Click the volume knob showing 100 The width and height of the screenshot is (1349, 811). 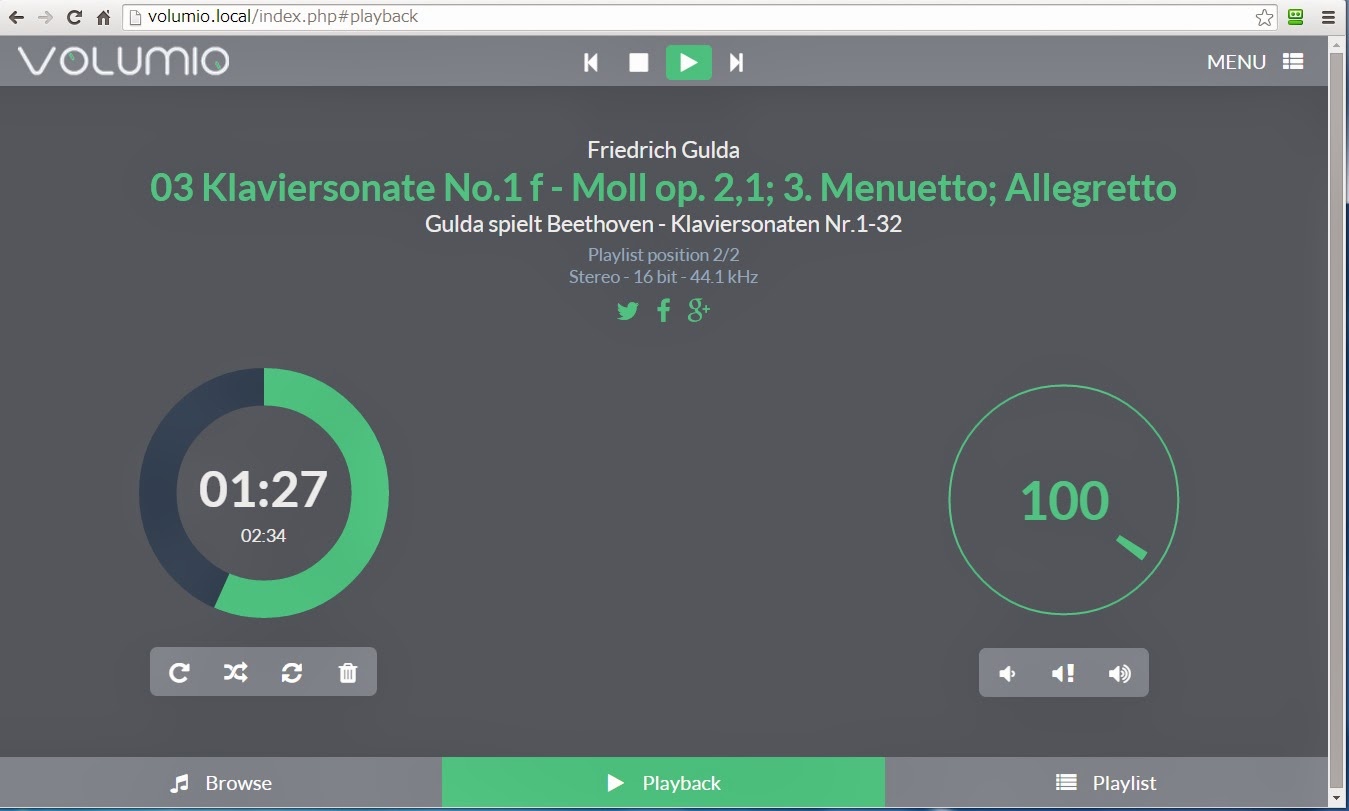[x=1064, y=500]
